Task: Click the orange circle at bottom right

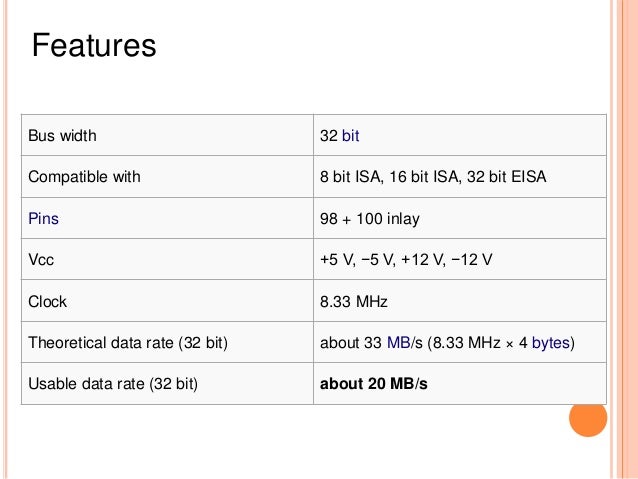Action: [x=588, y=417]
